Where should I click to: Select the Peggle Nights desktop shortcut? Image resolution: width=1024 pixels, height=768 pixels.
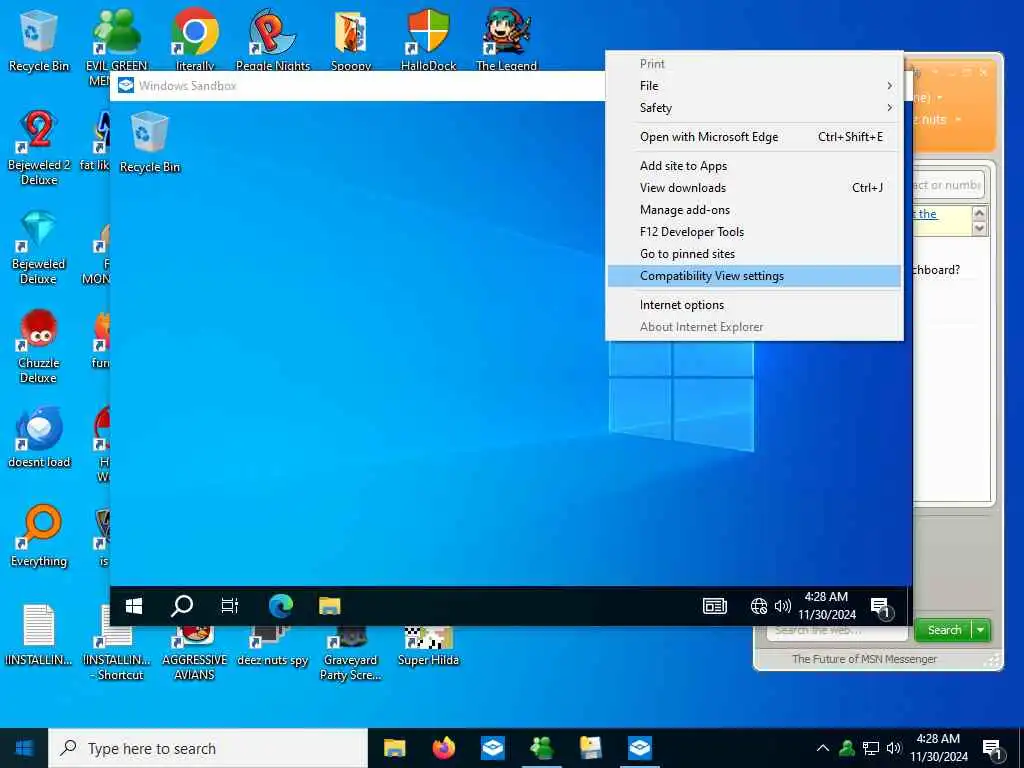click(x=273, y=40)
